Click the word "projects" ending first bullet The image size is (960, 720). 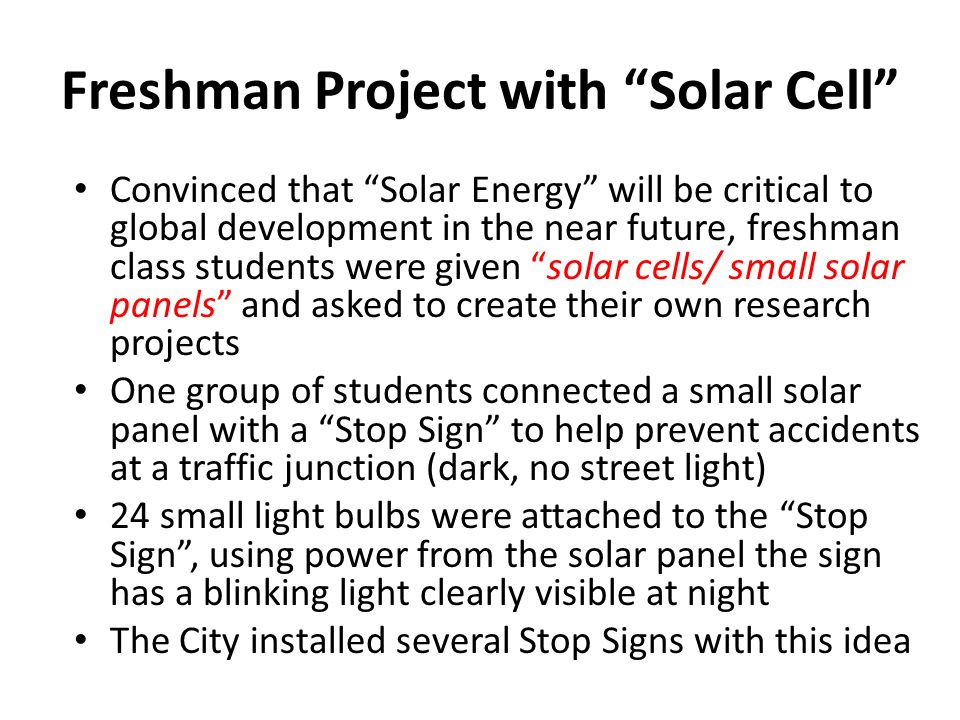174,345
